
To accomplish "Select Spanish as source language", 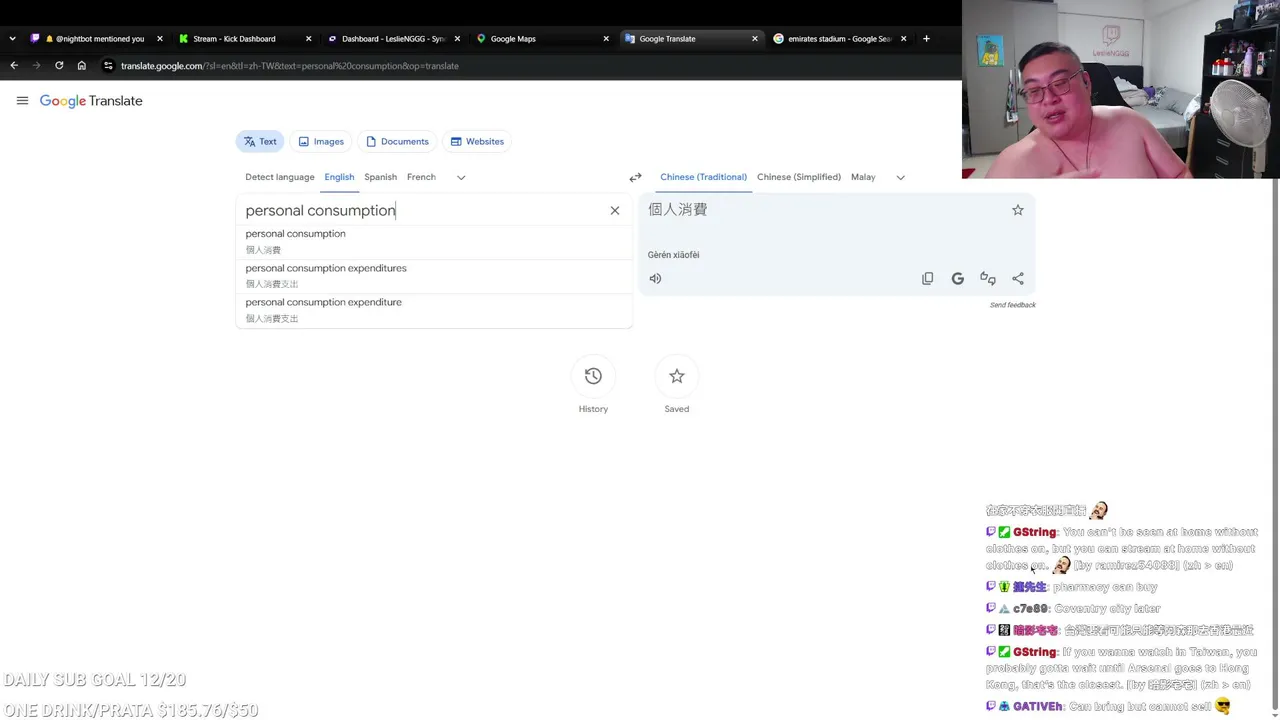I will [380, 177].
